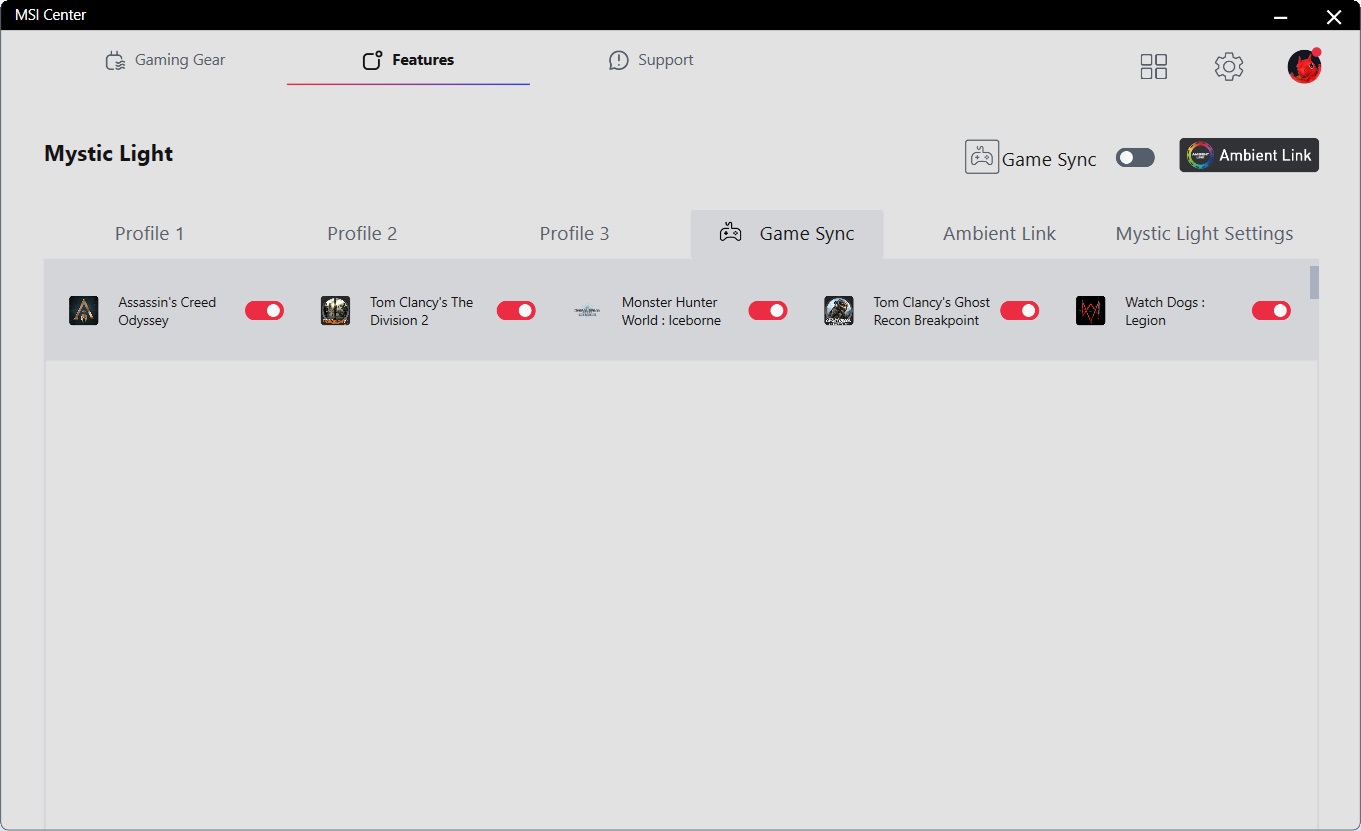Click Tom Clancy's The Division 2 label
Image resolution: width=1361 pixels, height=831 pixels.
pyautogui.click(x=421, y=311)
